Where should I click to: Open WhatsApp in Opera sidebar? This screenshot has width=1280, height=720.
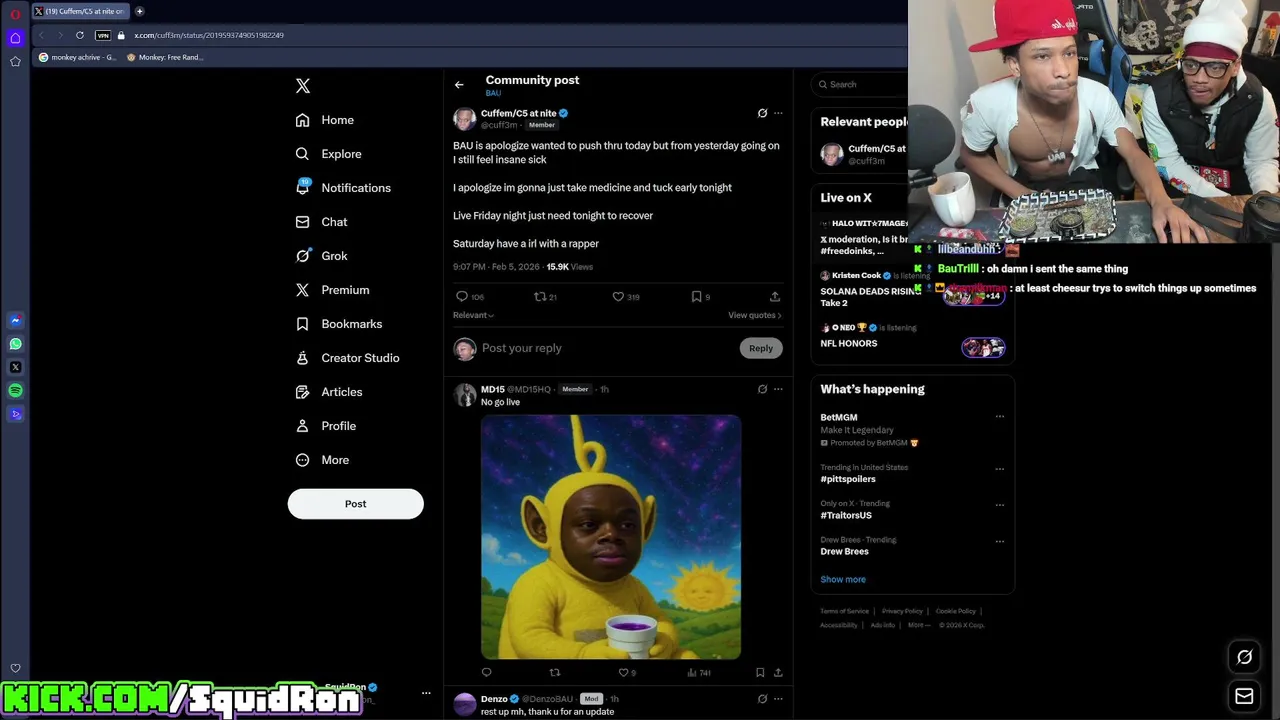[15, 344]
